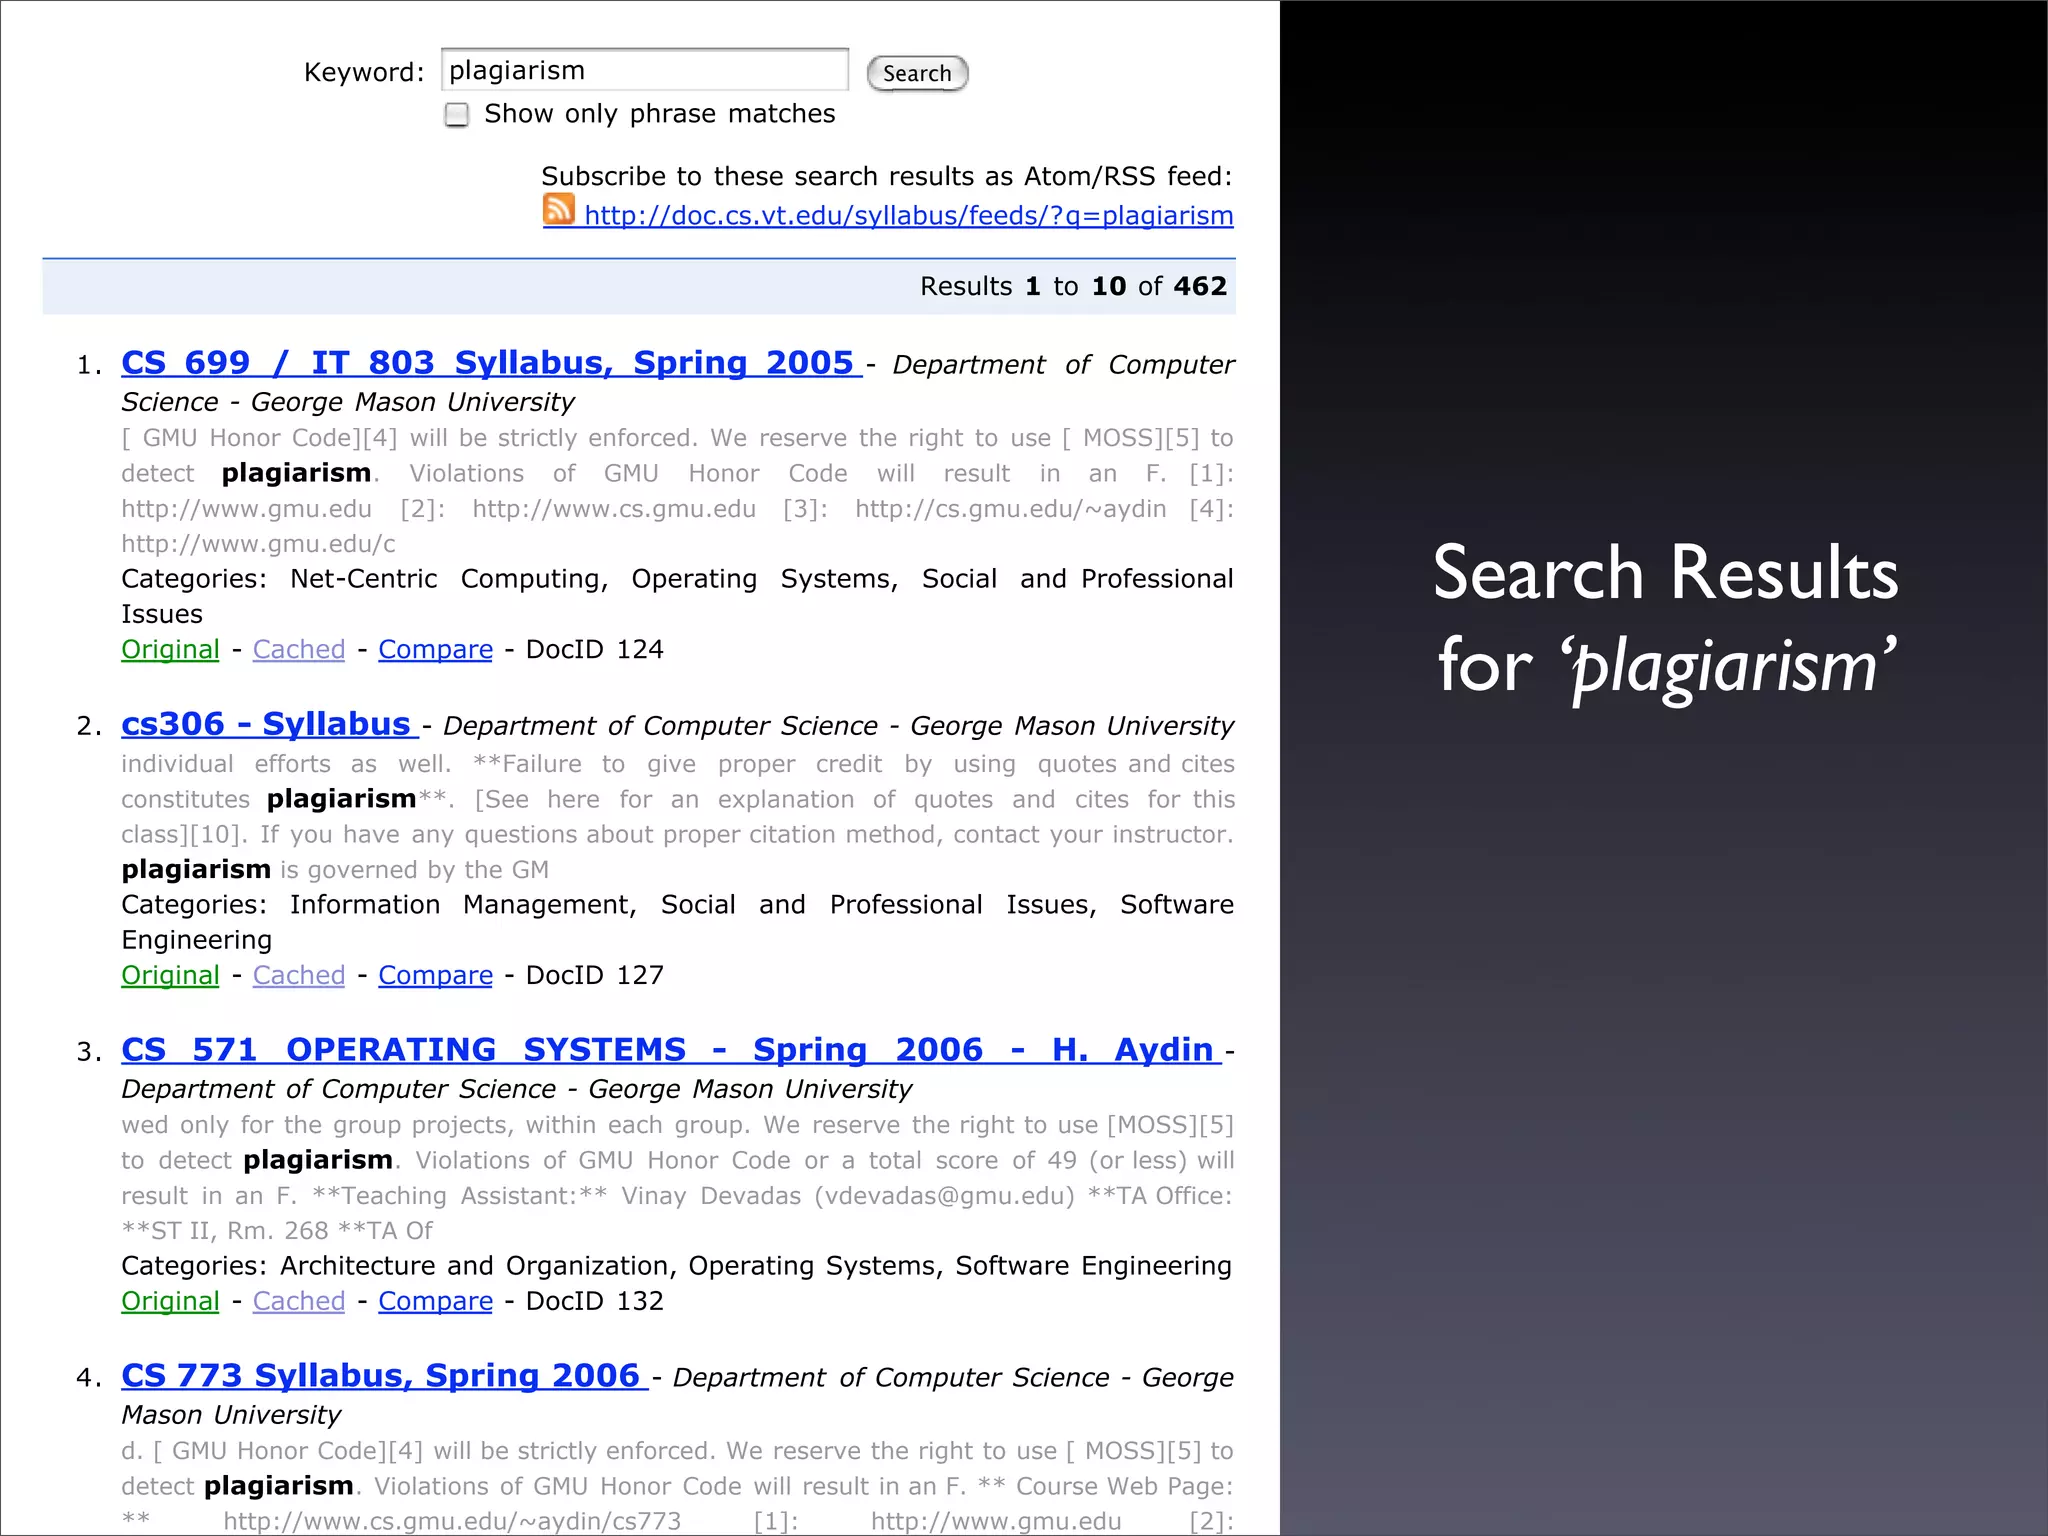This screenshot has width=2048, height=1536.
Task: Open Original link for DocID 124
Action: coord(170,650)
